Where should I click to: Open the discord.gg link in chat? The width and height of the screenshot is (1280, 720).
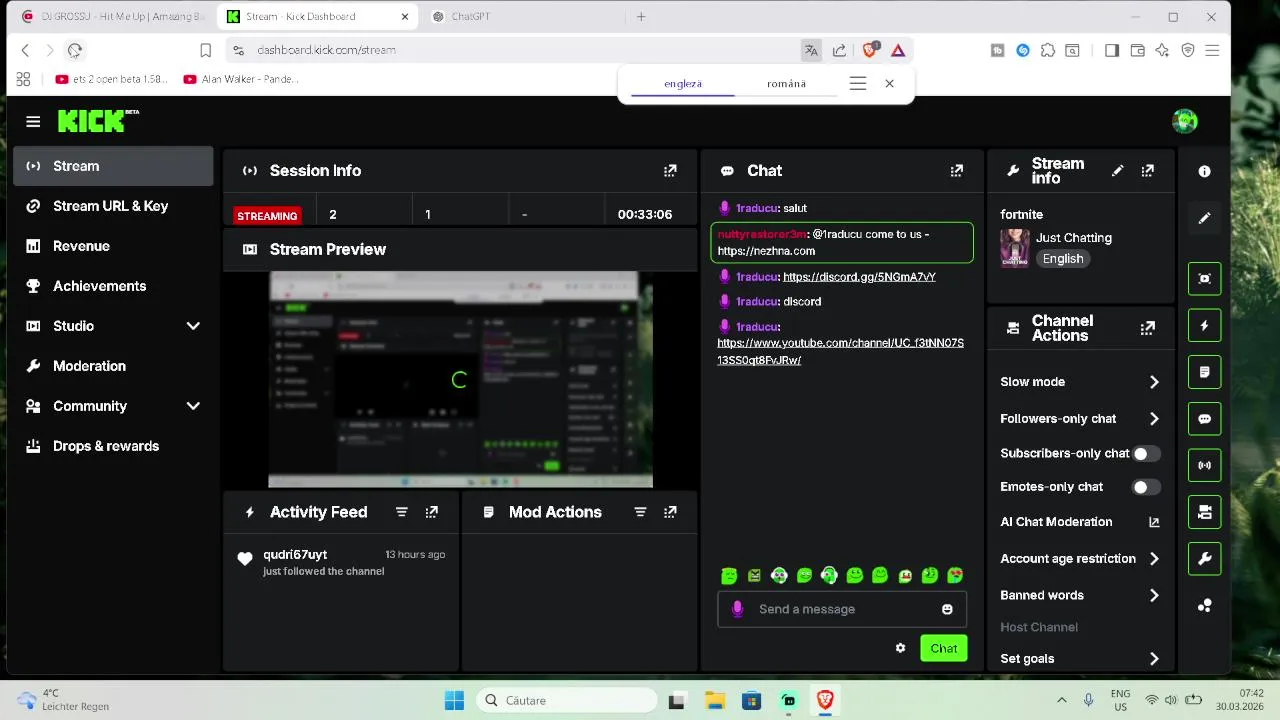[x=859, y=277]
